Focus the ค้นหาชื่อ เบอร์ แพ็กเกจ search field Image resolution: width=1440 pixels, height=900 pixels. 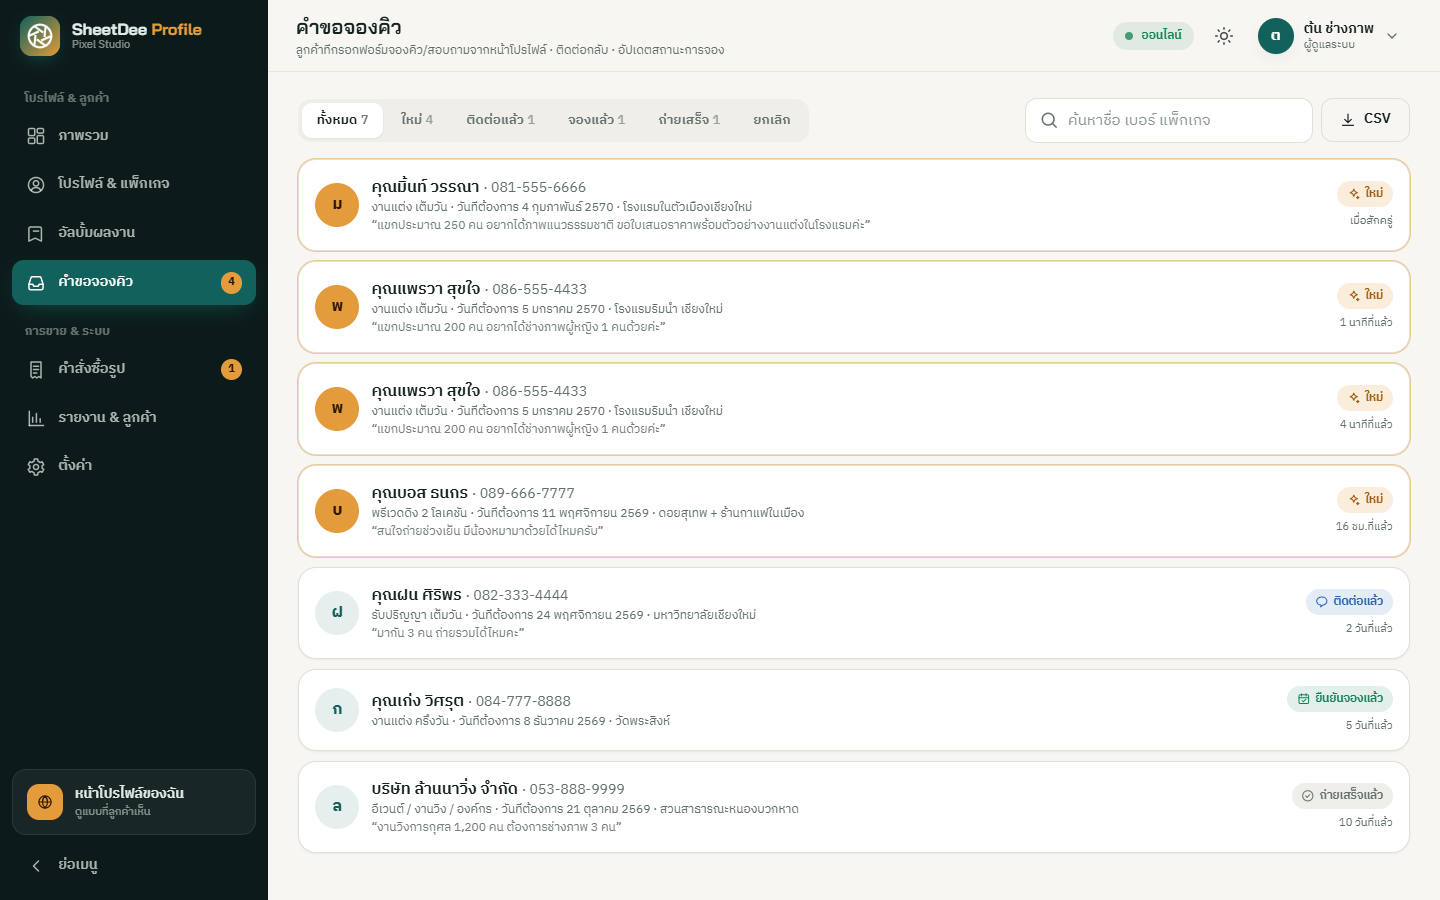1169,120
